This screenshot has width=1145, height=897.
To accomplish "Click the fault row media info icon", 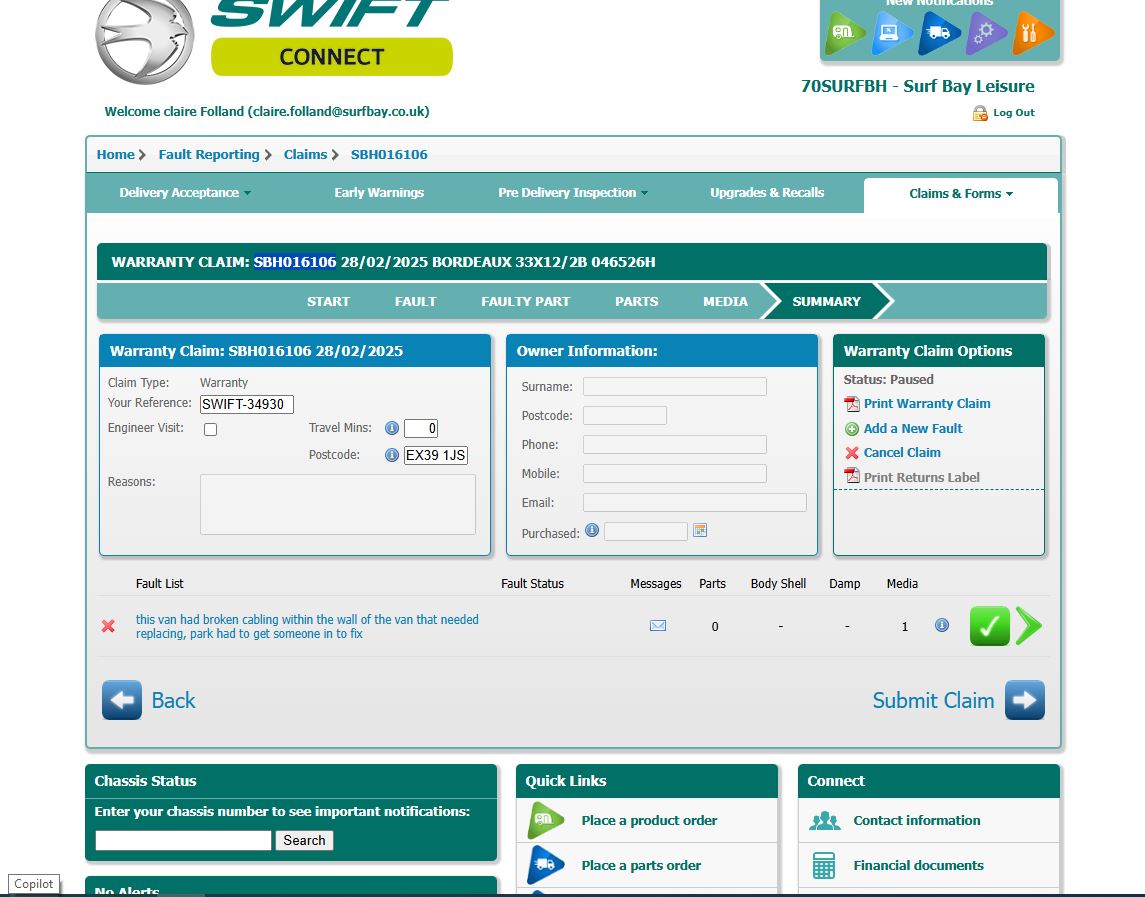I will [x=942, y=625].
